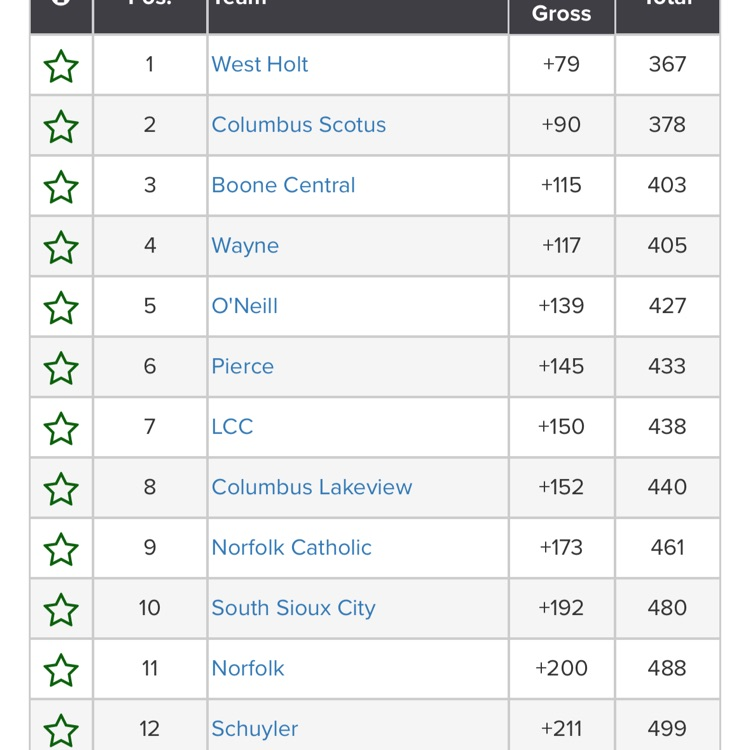Star the Columbus Scotus row
The width and height of the screenshot is (750, 750).
[x=61, y=126]
